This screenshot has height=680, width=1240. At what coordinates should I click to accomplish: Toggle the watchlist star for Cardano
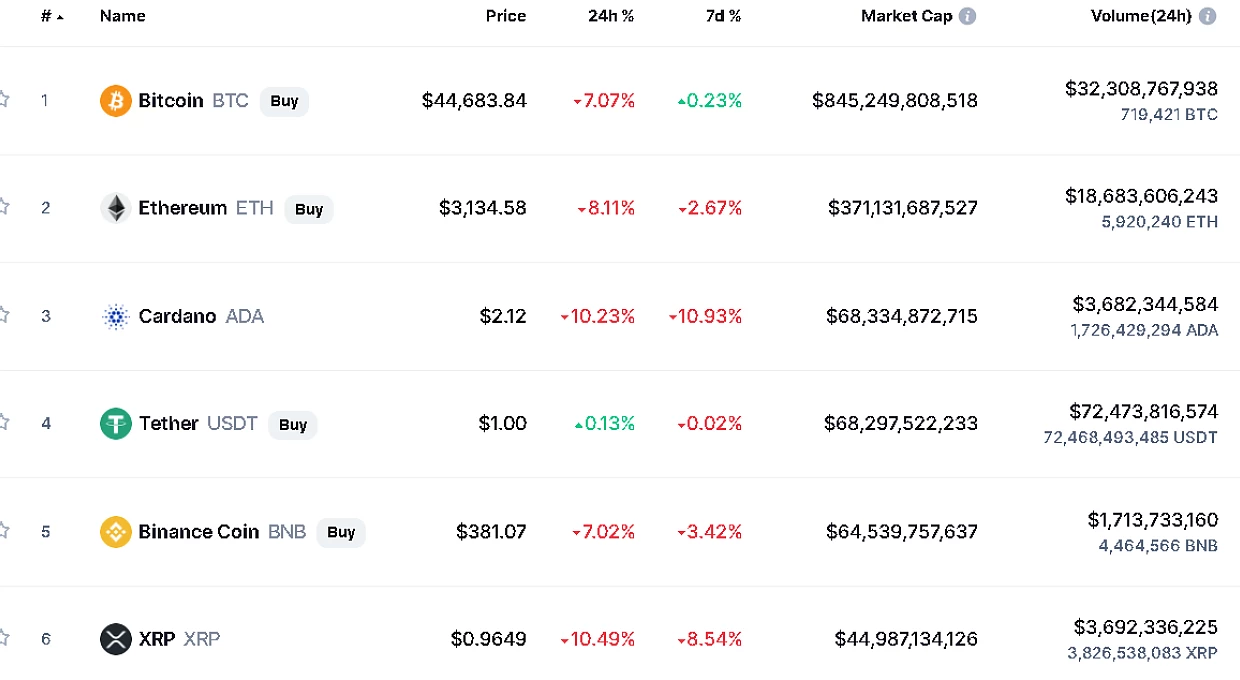click(x=3, y=315)
